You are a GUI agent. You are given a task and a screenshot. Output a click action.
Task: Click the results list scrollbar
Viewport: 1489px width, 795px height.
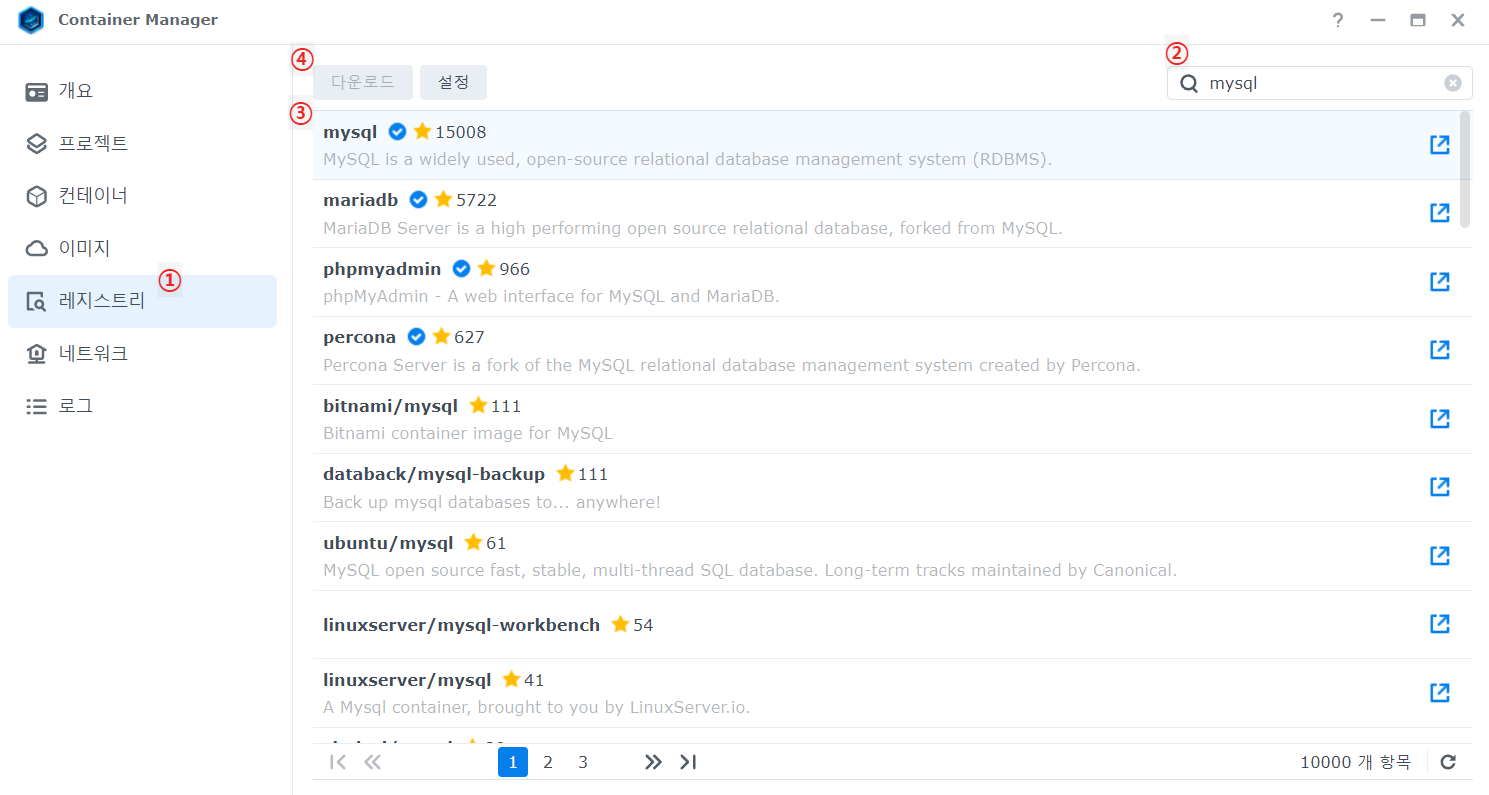[1466, 170]
